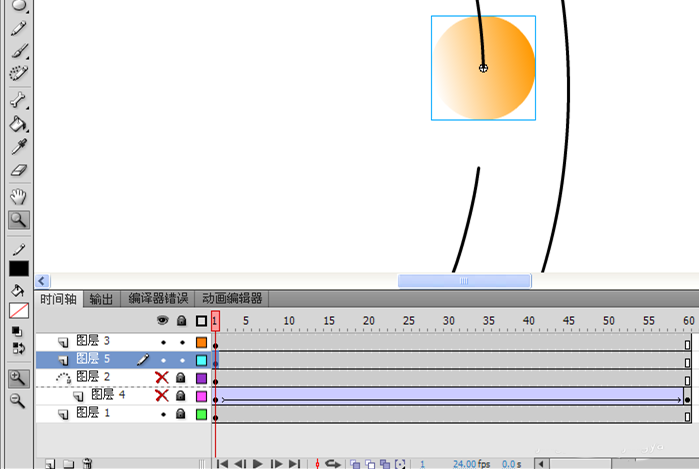Screen dimensions: 699x469
Task: Select the Pencil tool
Action: click(19, 29)
